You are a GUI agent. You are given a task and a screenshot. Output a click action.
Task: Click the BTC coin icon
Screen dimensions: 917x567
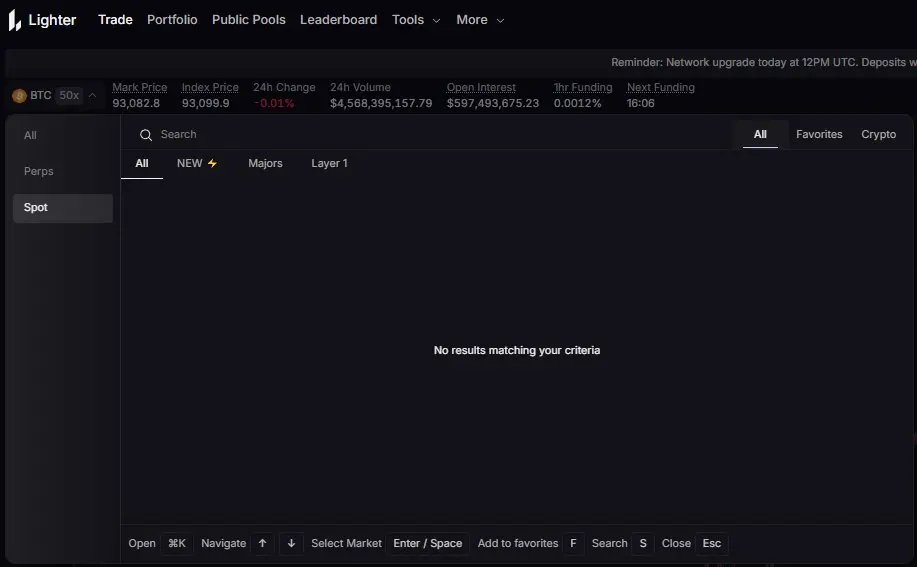tap(19, 95)
